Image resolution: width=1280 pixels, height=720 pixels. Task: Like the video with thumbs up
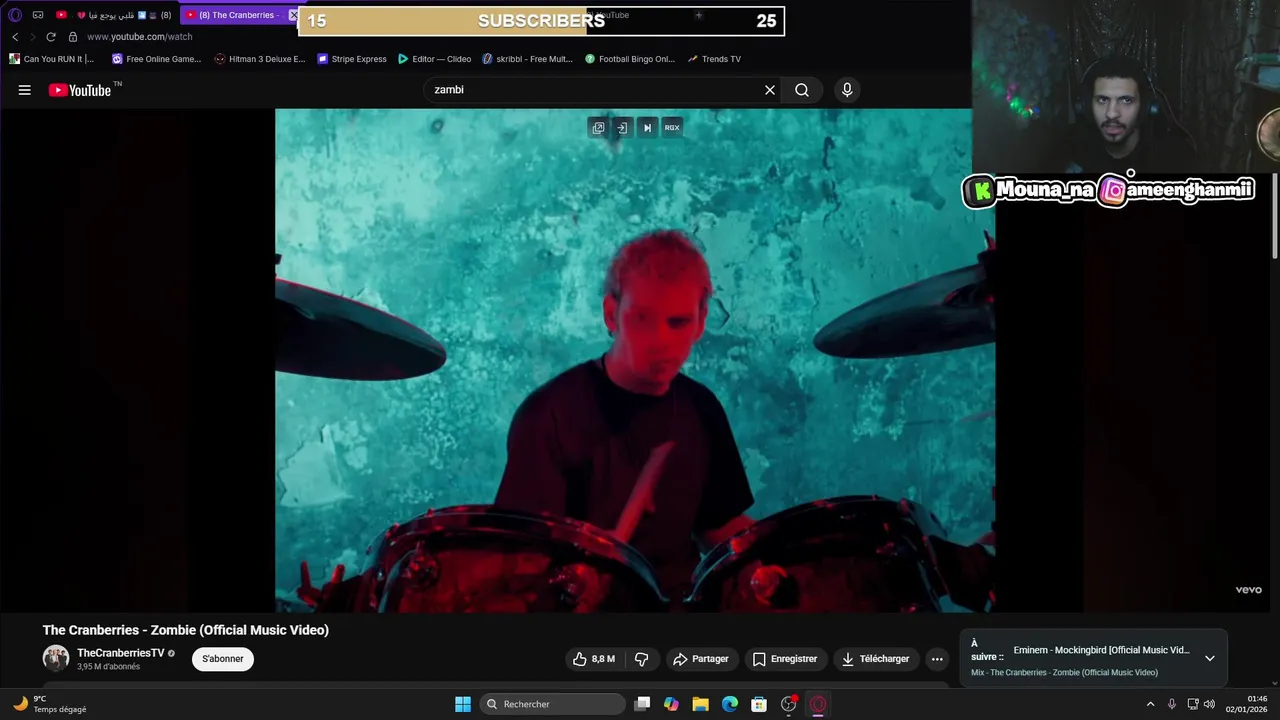594,659
